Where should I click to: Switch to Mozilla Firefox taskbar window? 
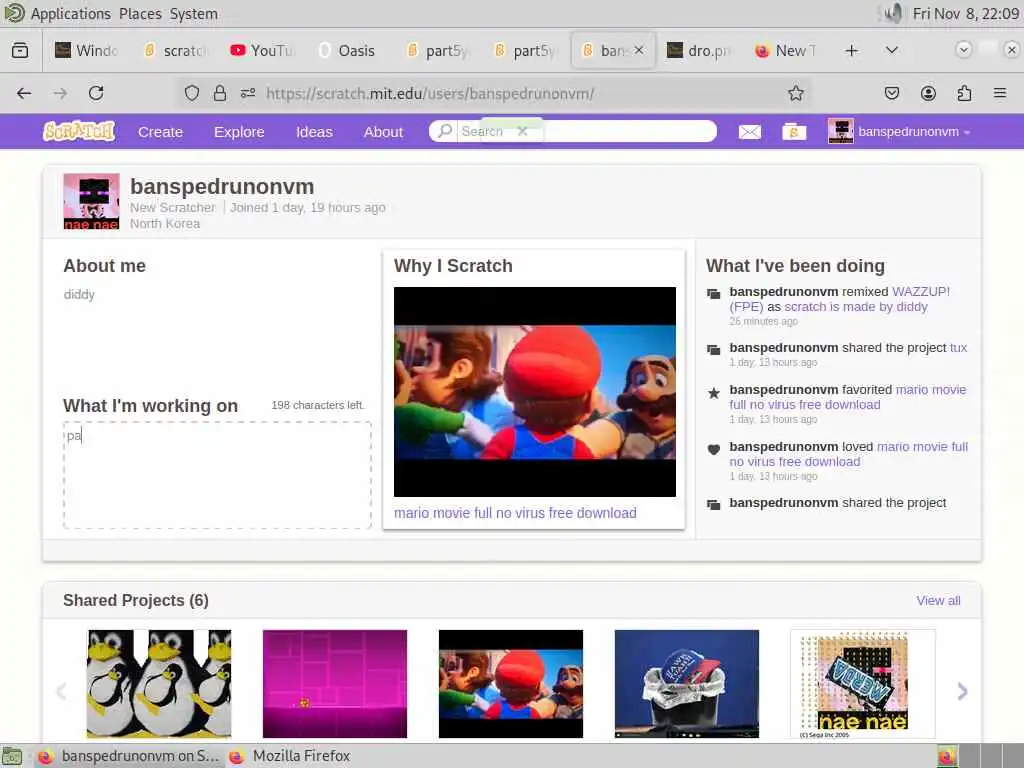click(291, 756)
